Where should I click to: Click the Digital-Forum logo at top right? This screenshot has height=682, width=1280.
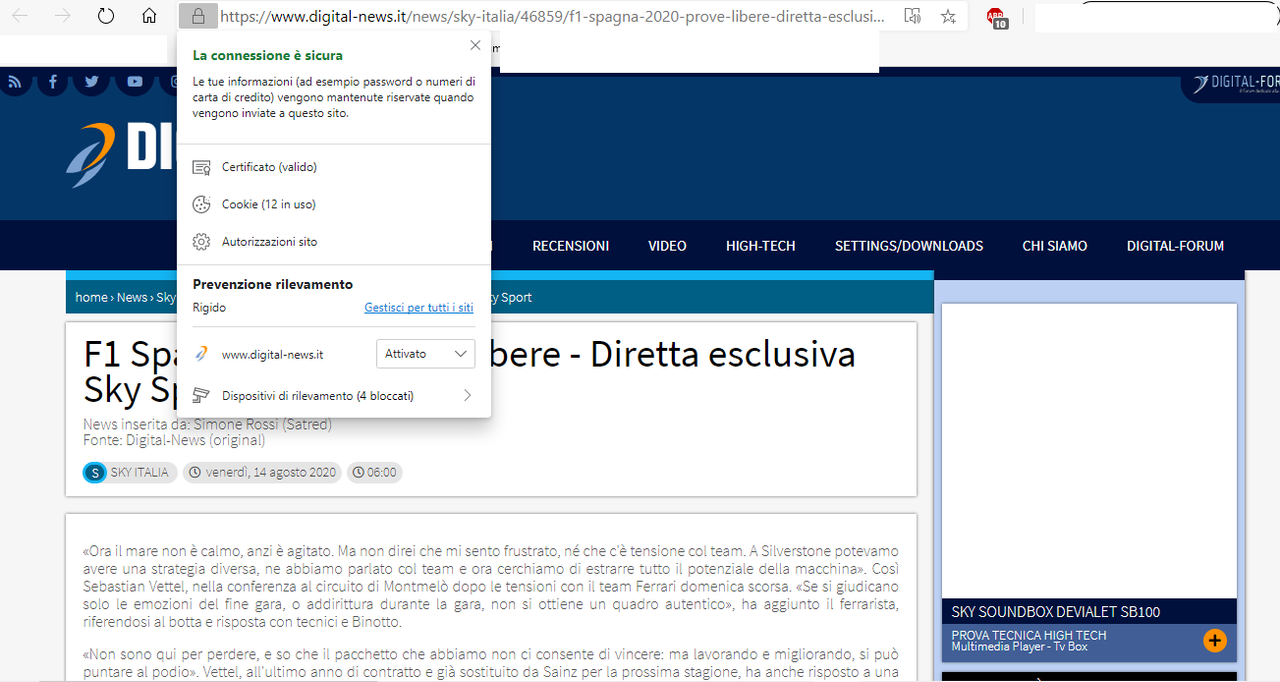(1236, 84)
